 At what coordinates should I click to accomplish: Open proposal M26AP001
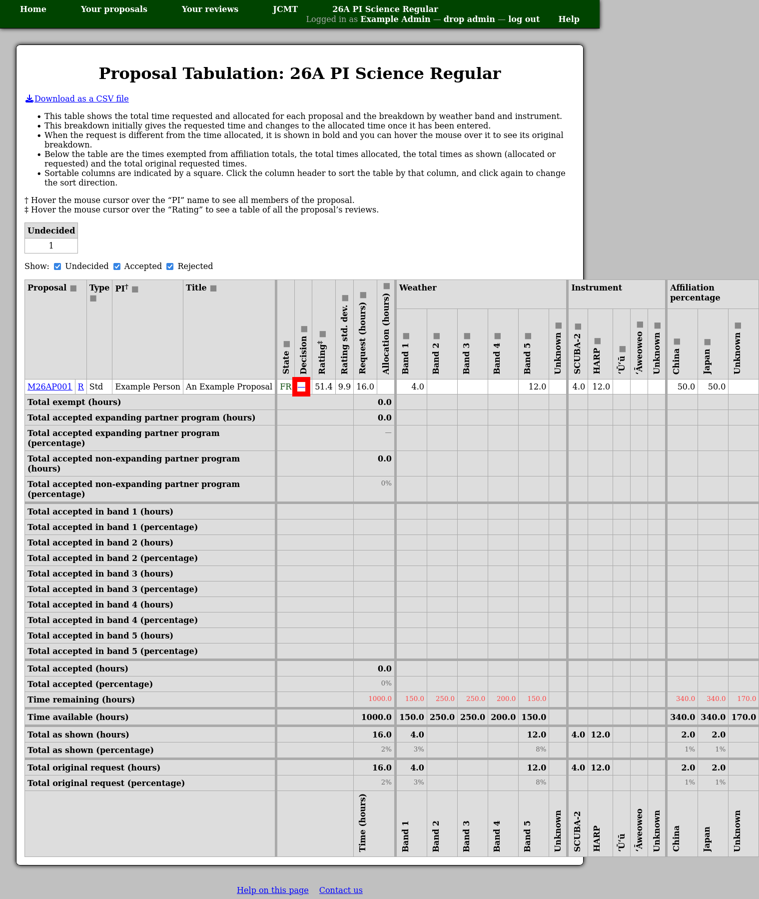(50, 387)
